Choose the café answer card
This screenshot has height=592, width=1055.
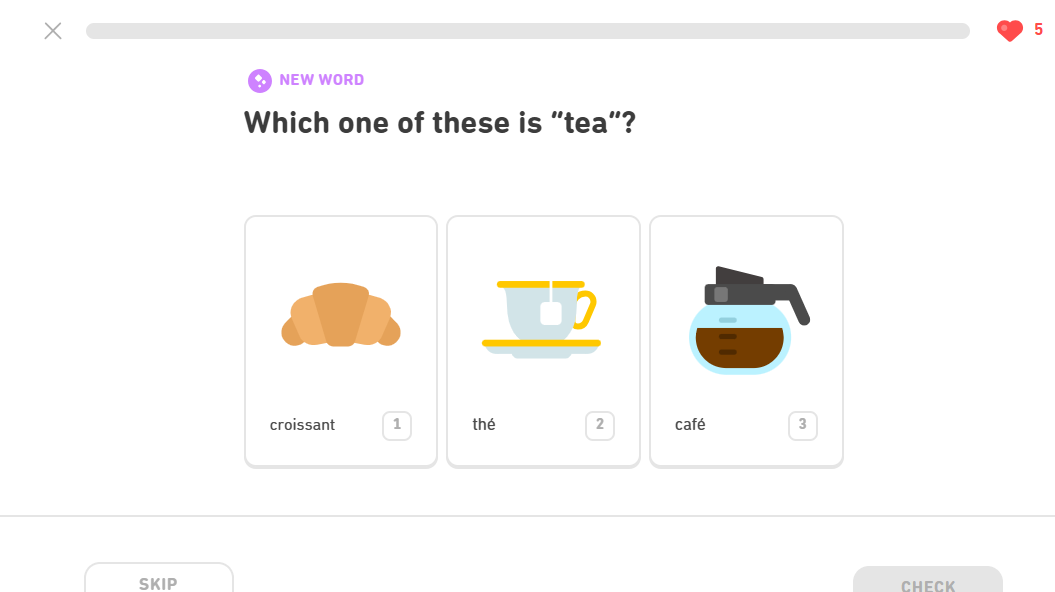pos(746,340)
